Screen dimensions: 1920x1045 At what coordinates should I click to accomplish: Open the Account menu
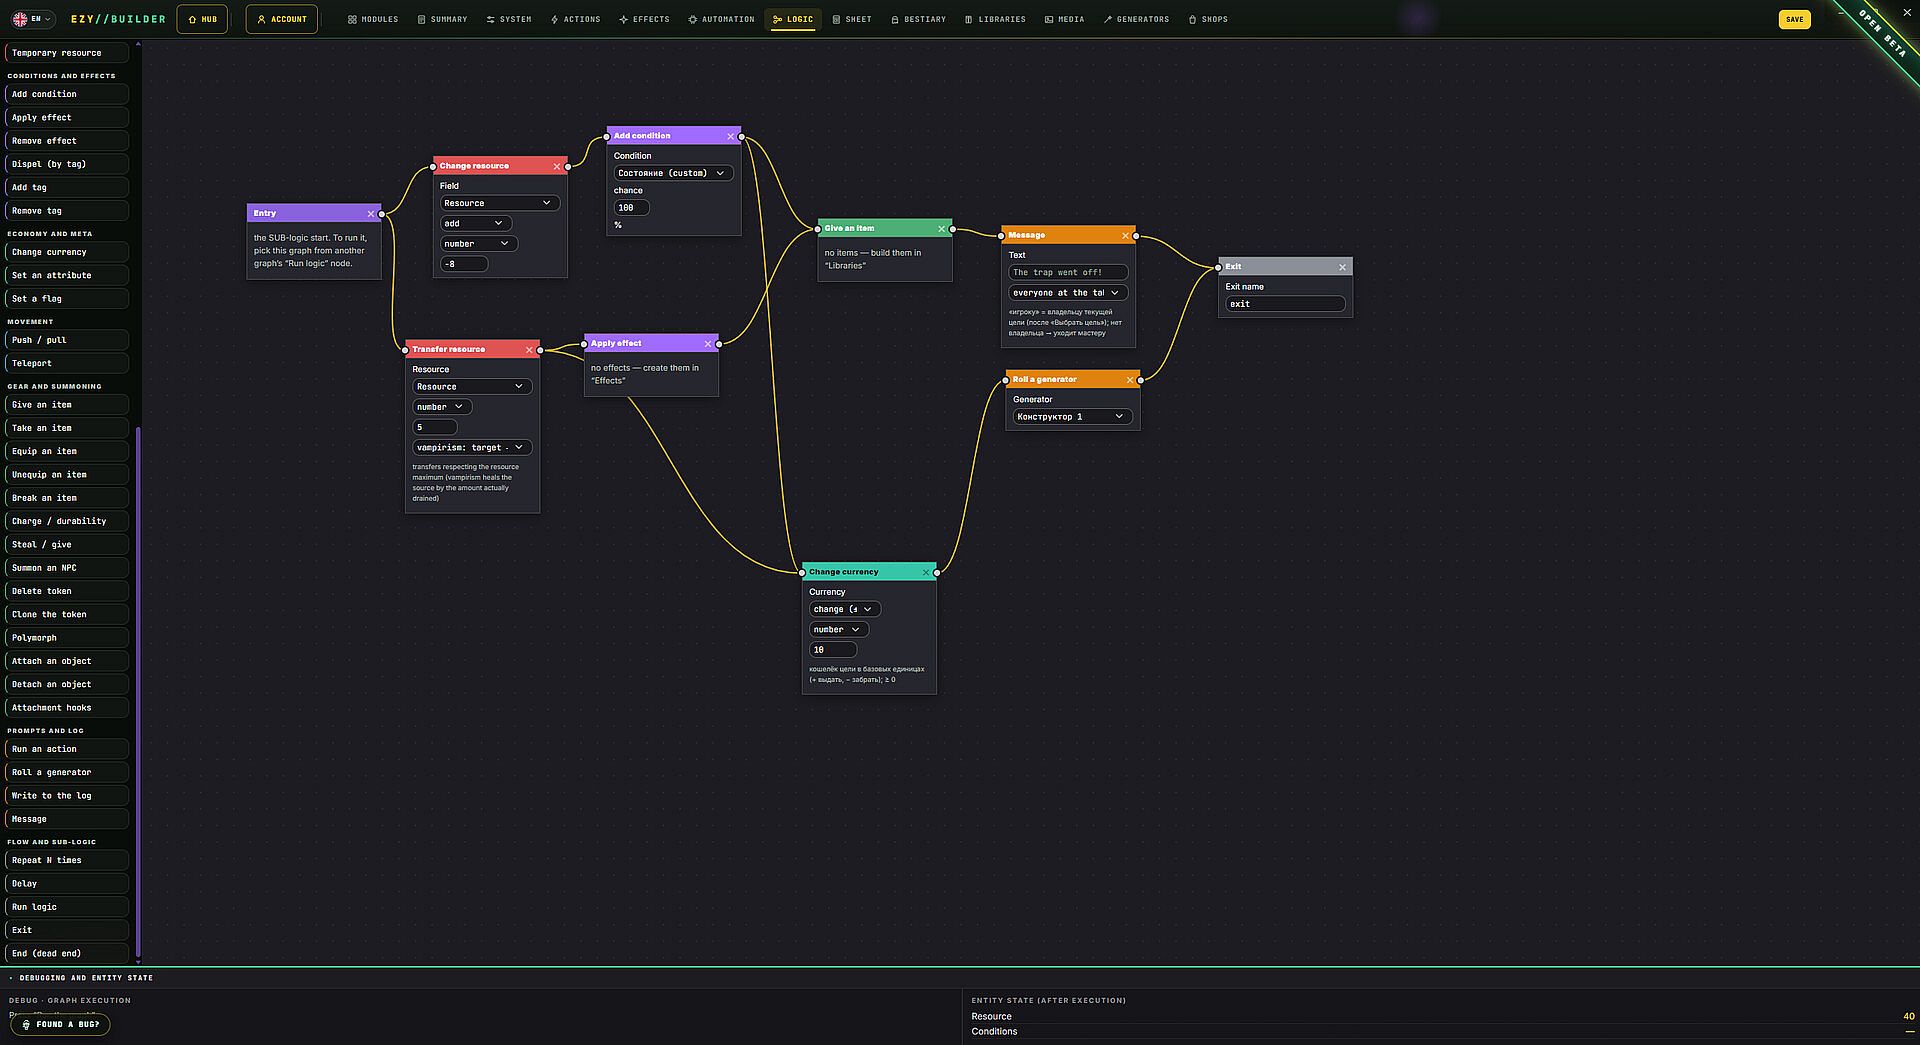click(282, 19)
